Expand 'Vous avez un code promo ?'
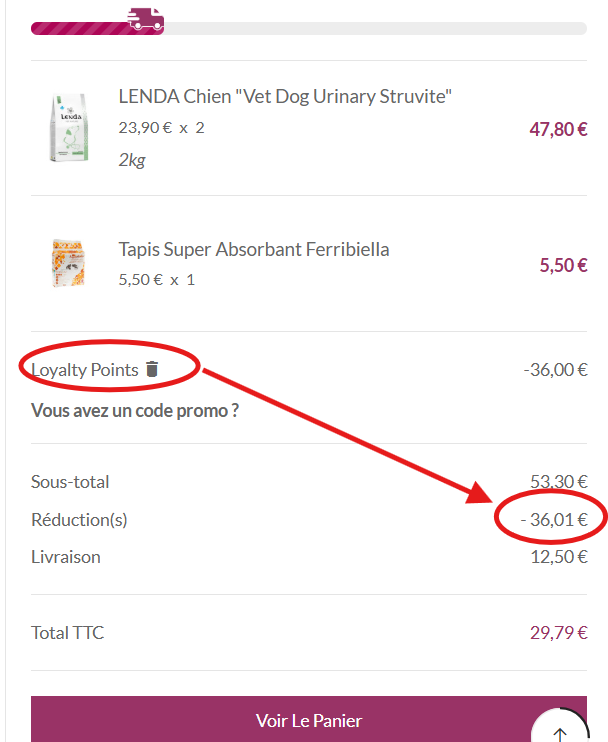 135,410
